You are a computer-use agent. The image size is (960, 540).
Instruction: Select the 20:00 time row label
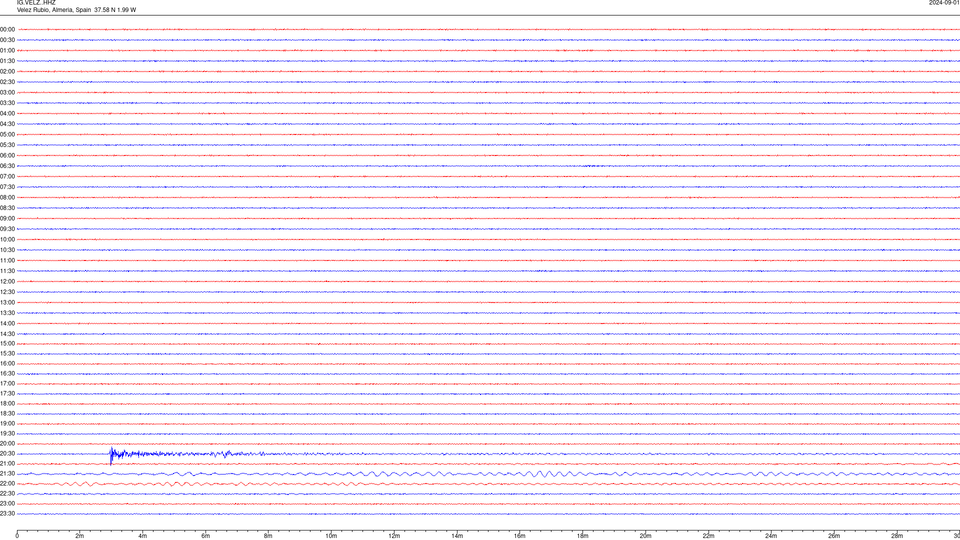point(7,444)
